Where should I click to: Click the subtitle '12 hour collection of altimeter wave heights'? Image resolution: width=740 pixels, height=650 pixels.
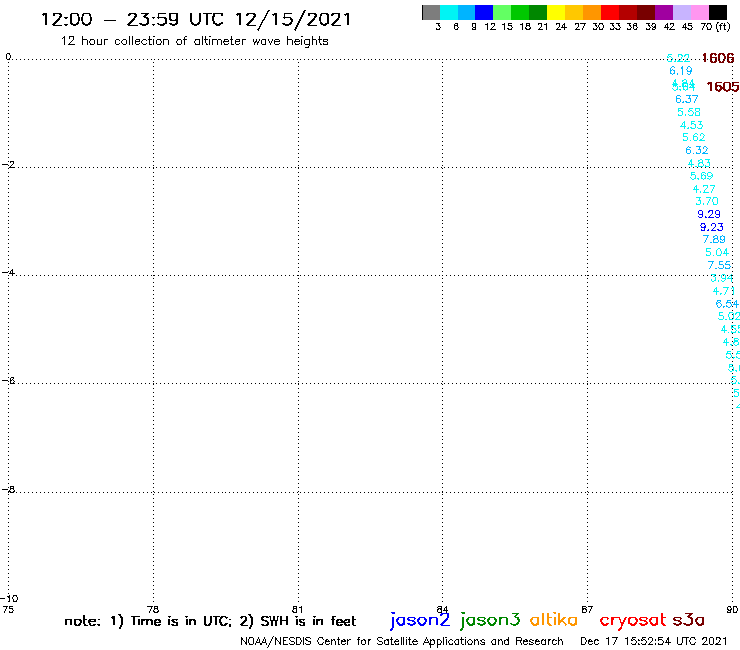(x=194, y=41)
